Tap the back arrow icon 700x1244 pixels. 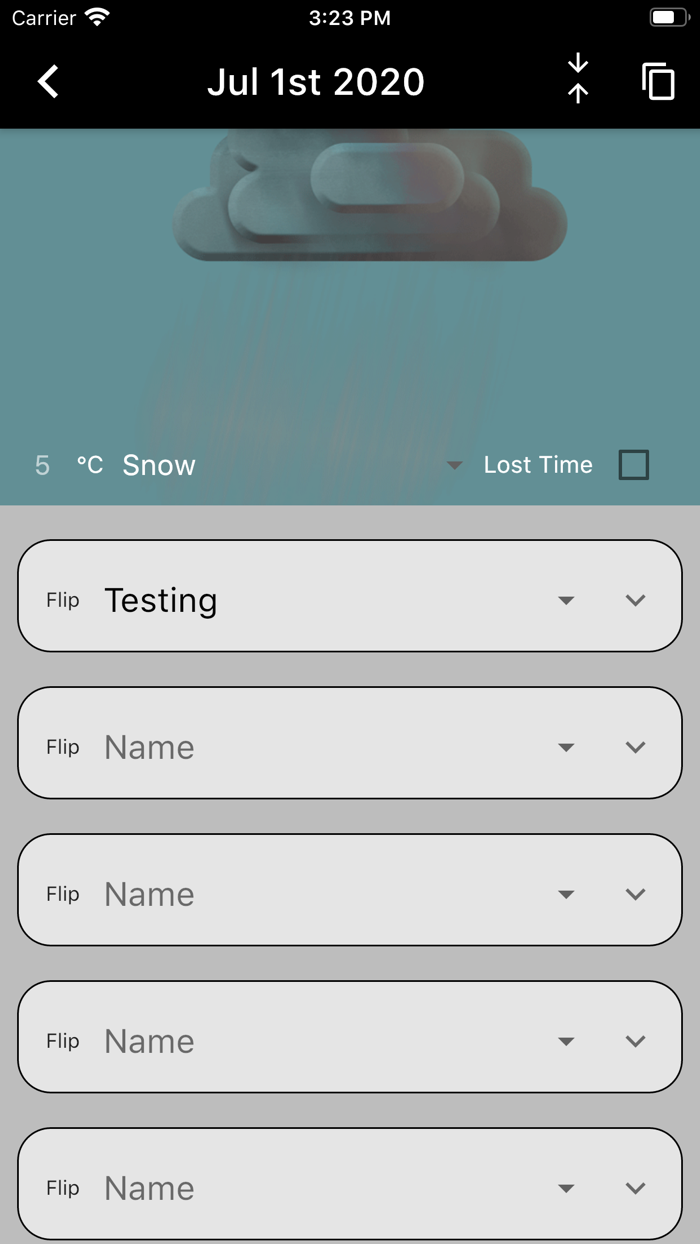(48, 82)
